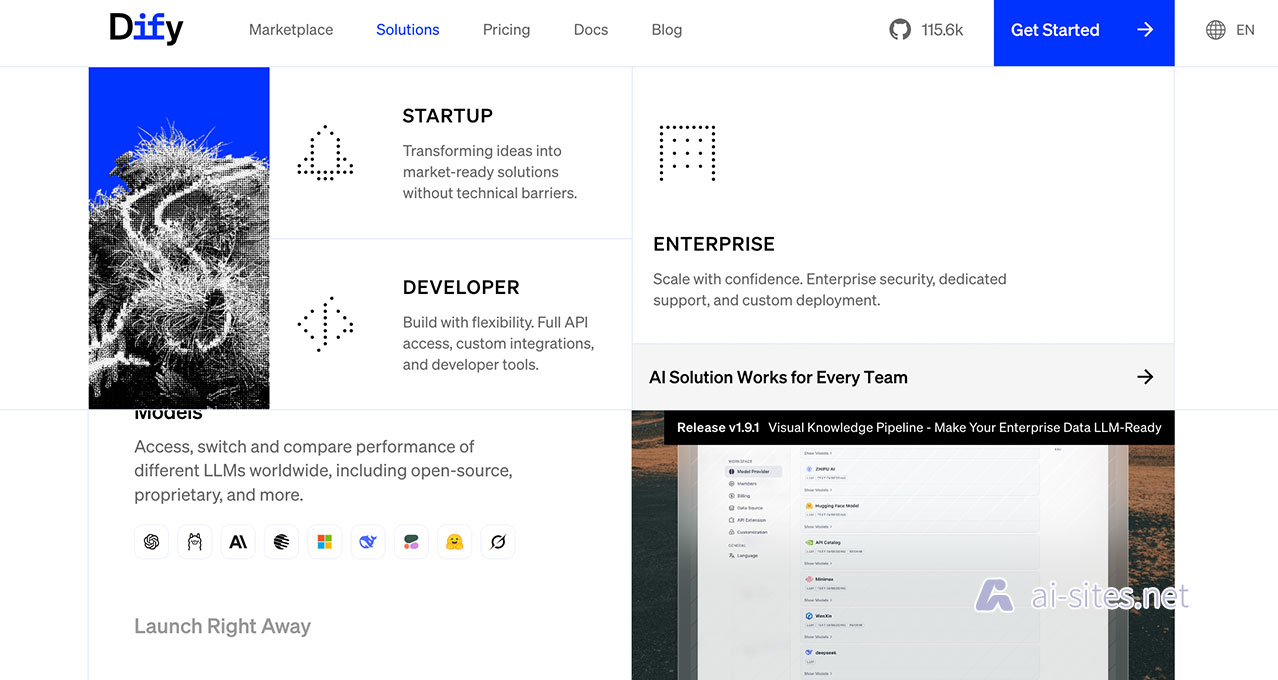Open the Marketplace nav item

[x=291, y=30]
